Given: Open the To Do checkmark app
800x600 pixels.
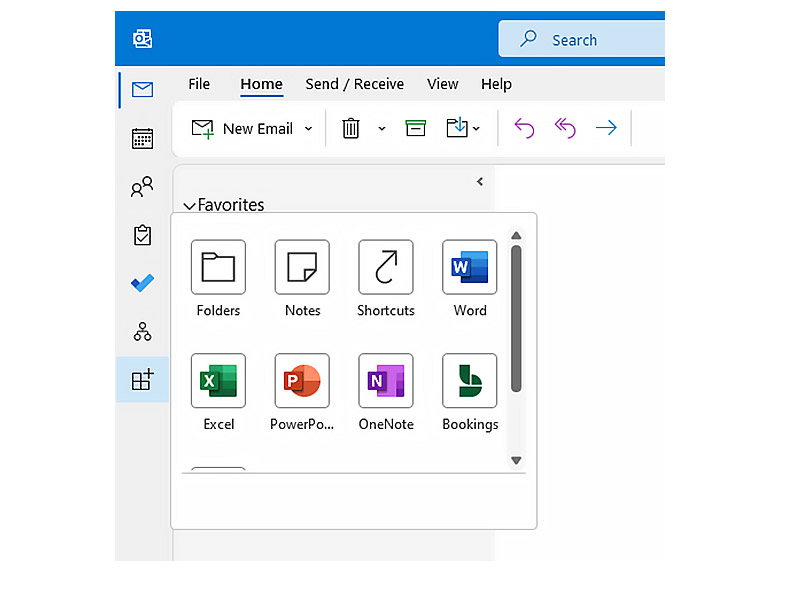Looking at the screenshot, I should point(142,283).
